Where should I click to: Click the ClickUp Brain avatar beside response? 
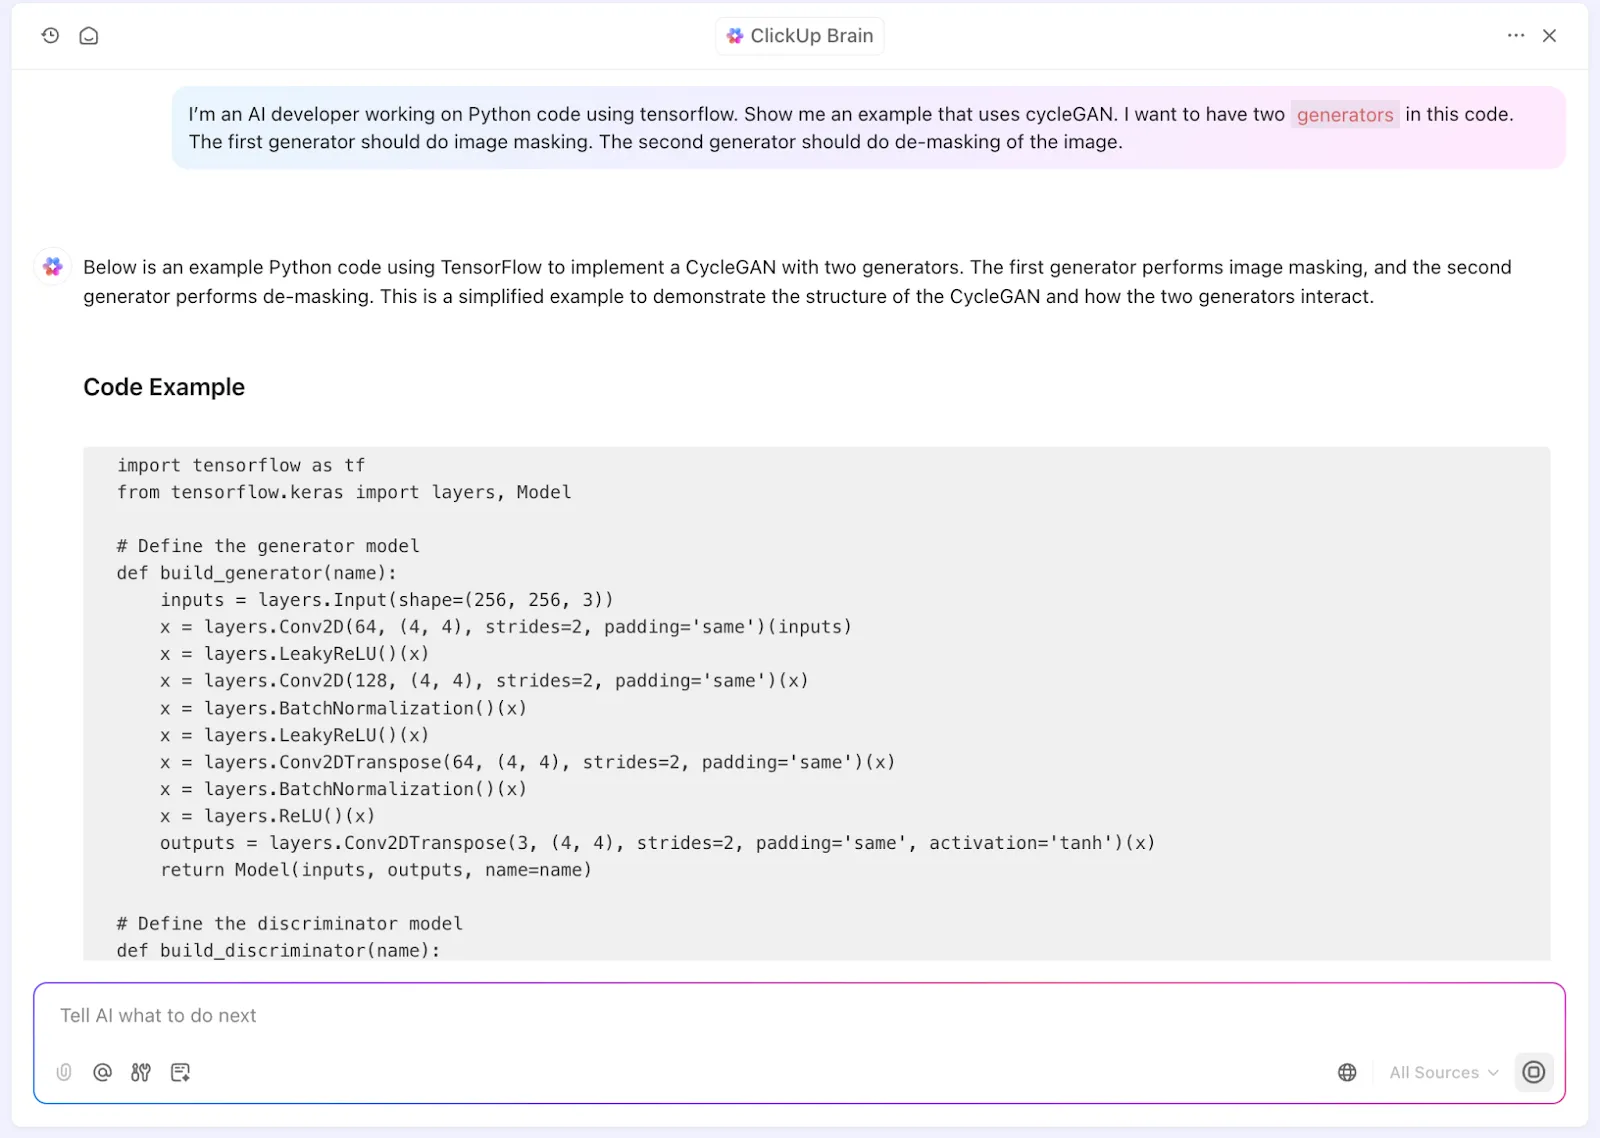click(x=53, y=267)
